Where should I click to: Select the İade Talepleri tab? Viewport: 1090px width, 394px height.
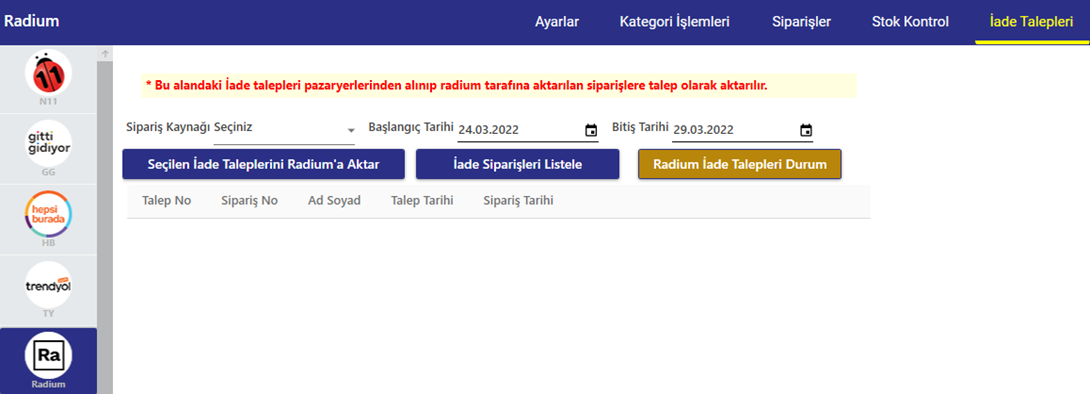[1032, 22]
